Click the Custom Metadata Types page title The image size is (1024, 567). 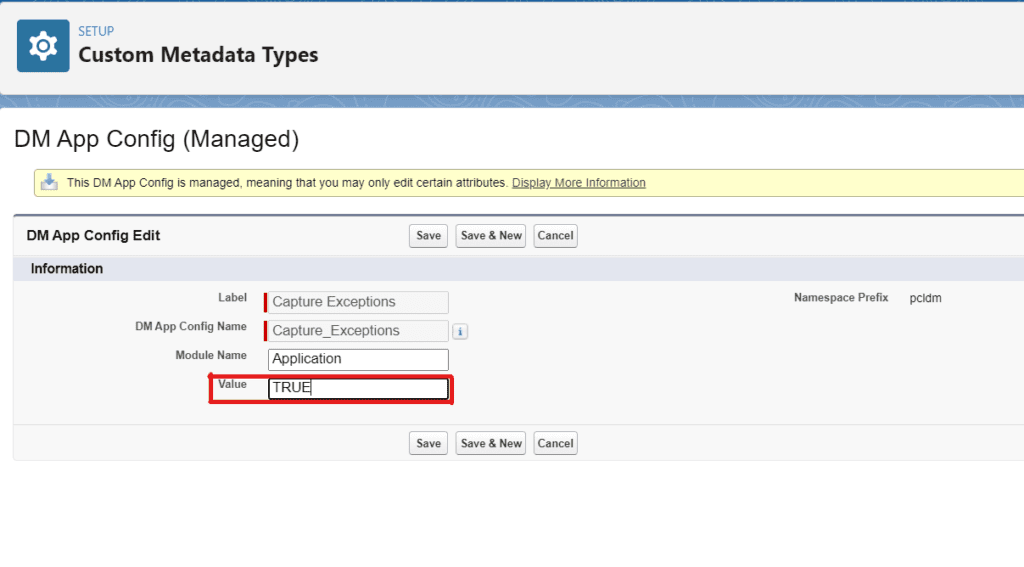(x=198, y=55)
